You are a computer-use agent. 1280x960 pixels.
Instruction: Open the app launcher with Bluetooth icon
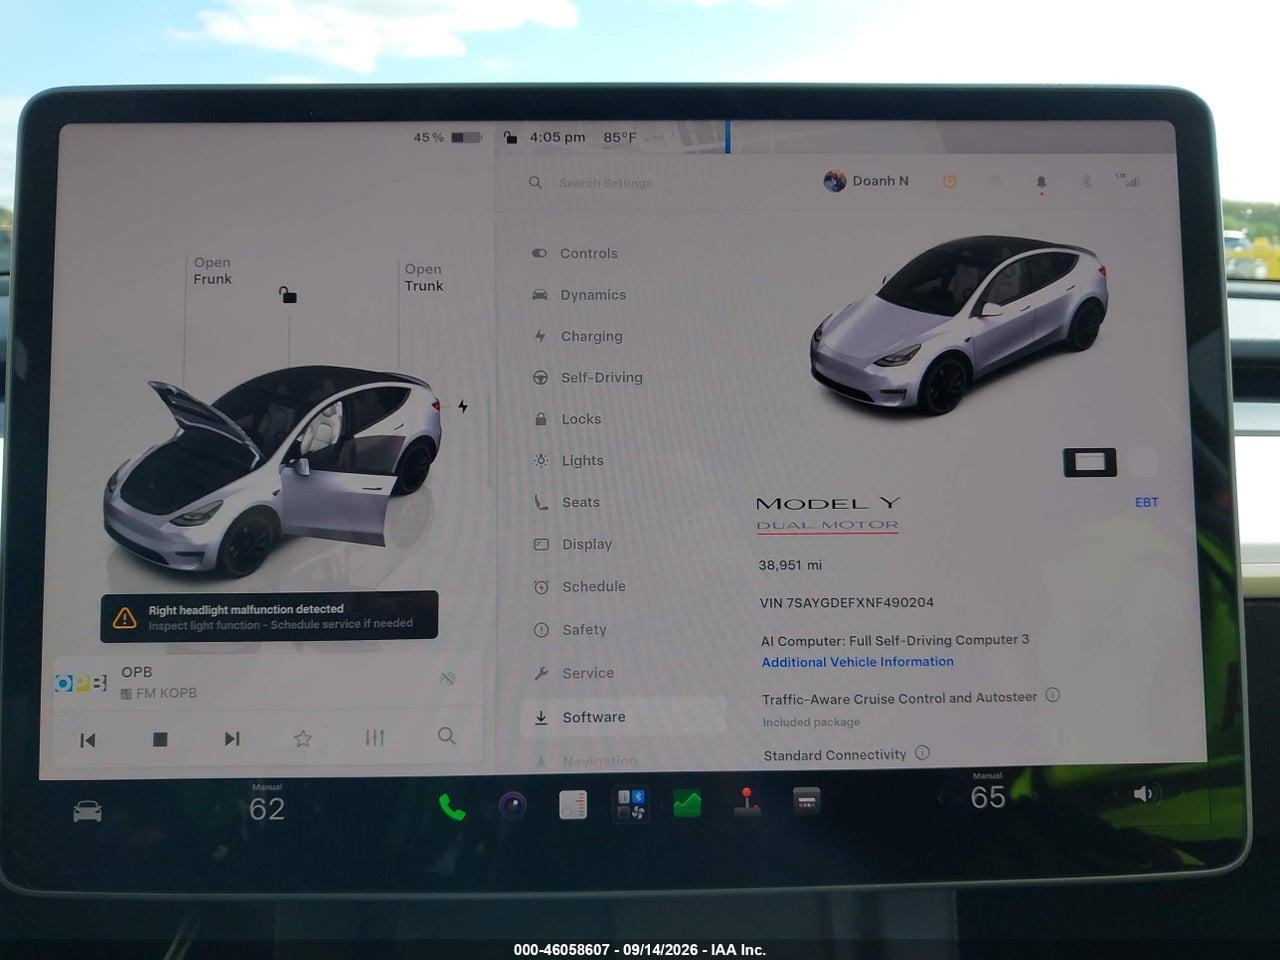coord(632,804)
